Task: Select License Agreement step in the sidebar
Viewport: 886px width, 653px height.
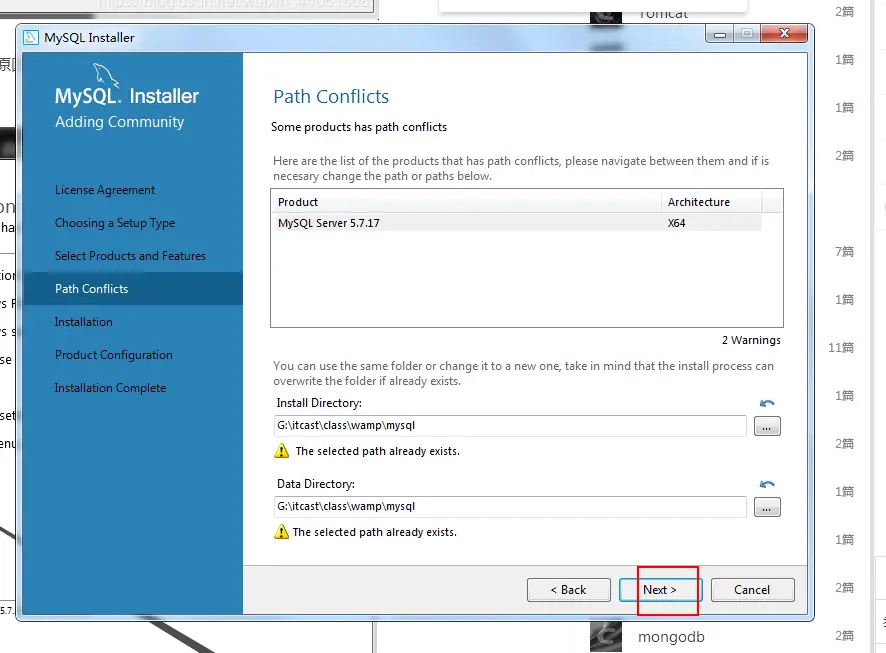Action: tap(105, 190)
